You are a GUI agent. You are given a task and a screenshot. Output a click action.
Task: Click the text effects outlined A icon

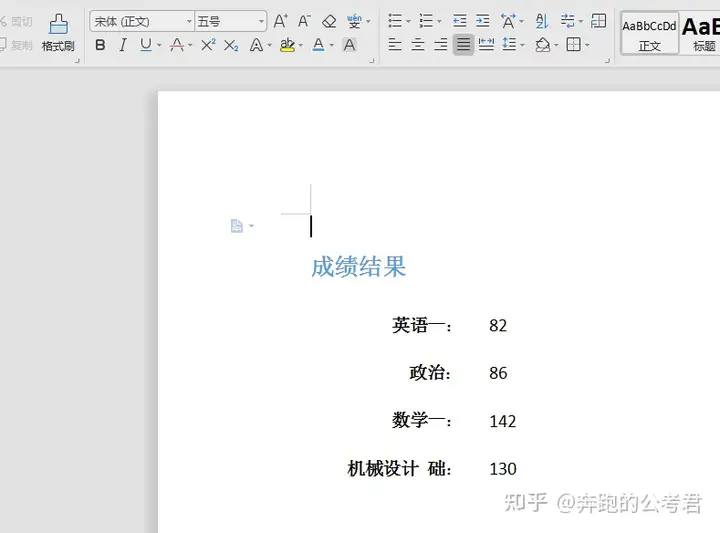click(256, 45)
